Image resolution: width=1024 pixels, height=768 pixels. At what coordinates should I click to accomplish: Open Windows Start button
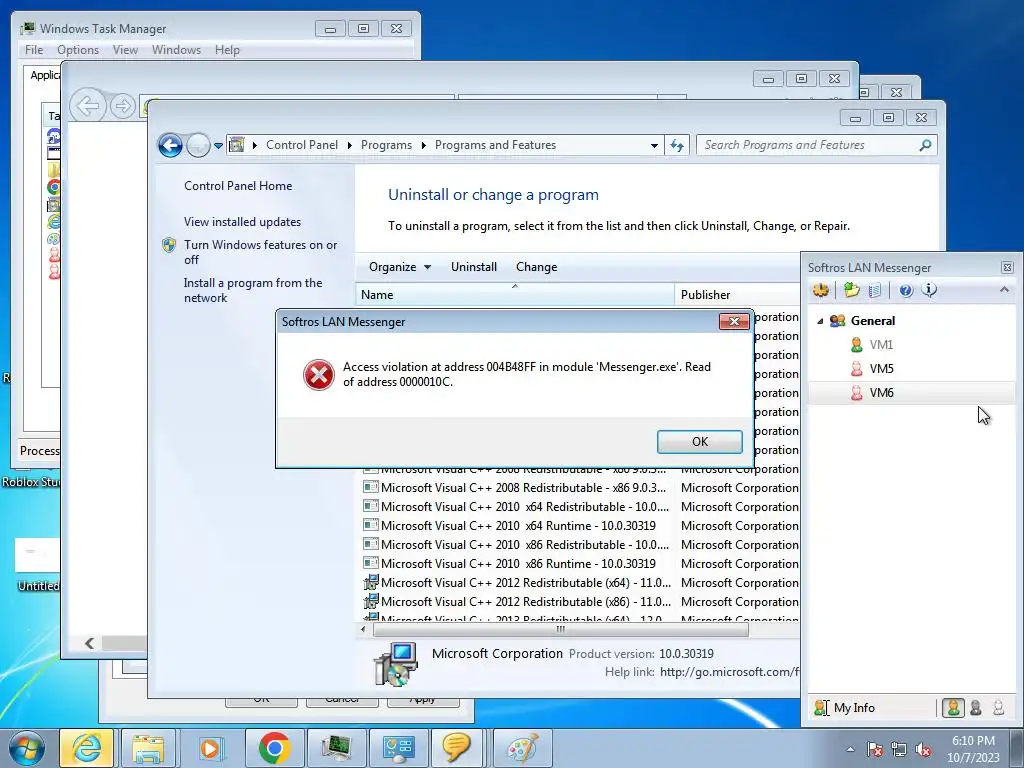coord(26,748)
